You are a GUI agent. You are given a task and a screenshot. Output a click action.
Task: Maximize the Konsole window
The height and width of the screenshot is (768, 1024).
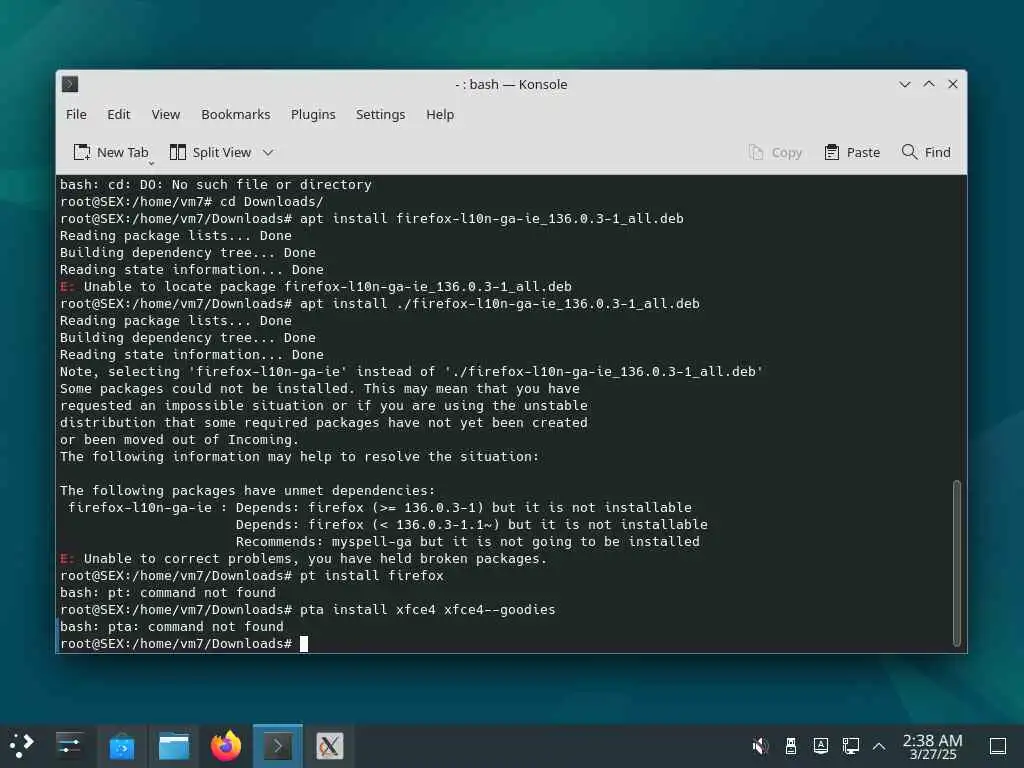click(x=929, y=84)
